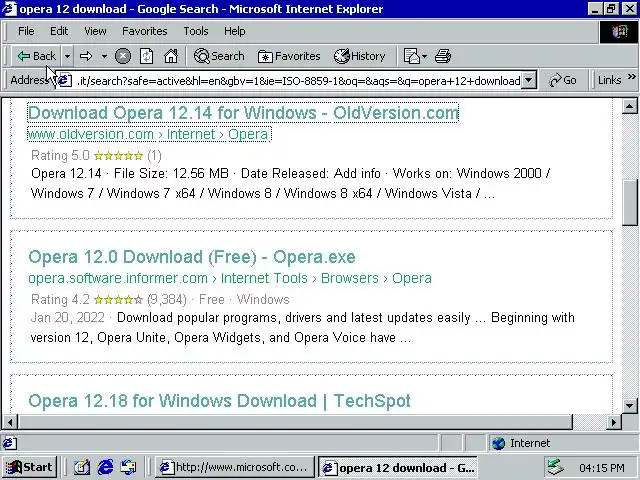Viewport: 640px width, 480px height.
Task: Click the horizontal scrollbar thumb
Action: click(x=296, y=422)
